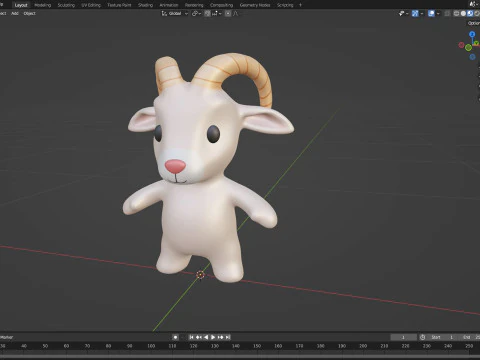Open the Marker menu in timeline
Viewport: 480px width, 360px height.
[x=7, y=337]
